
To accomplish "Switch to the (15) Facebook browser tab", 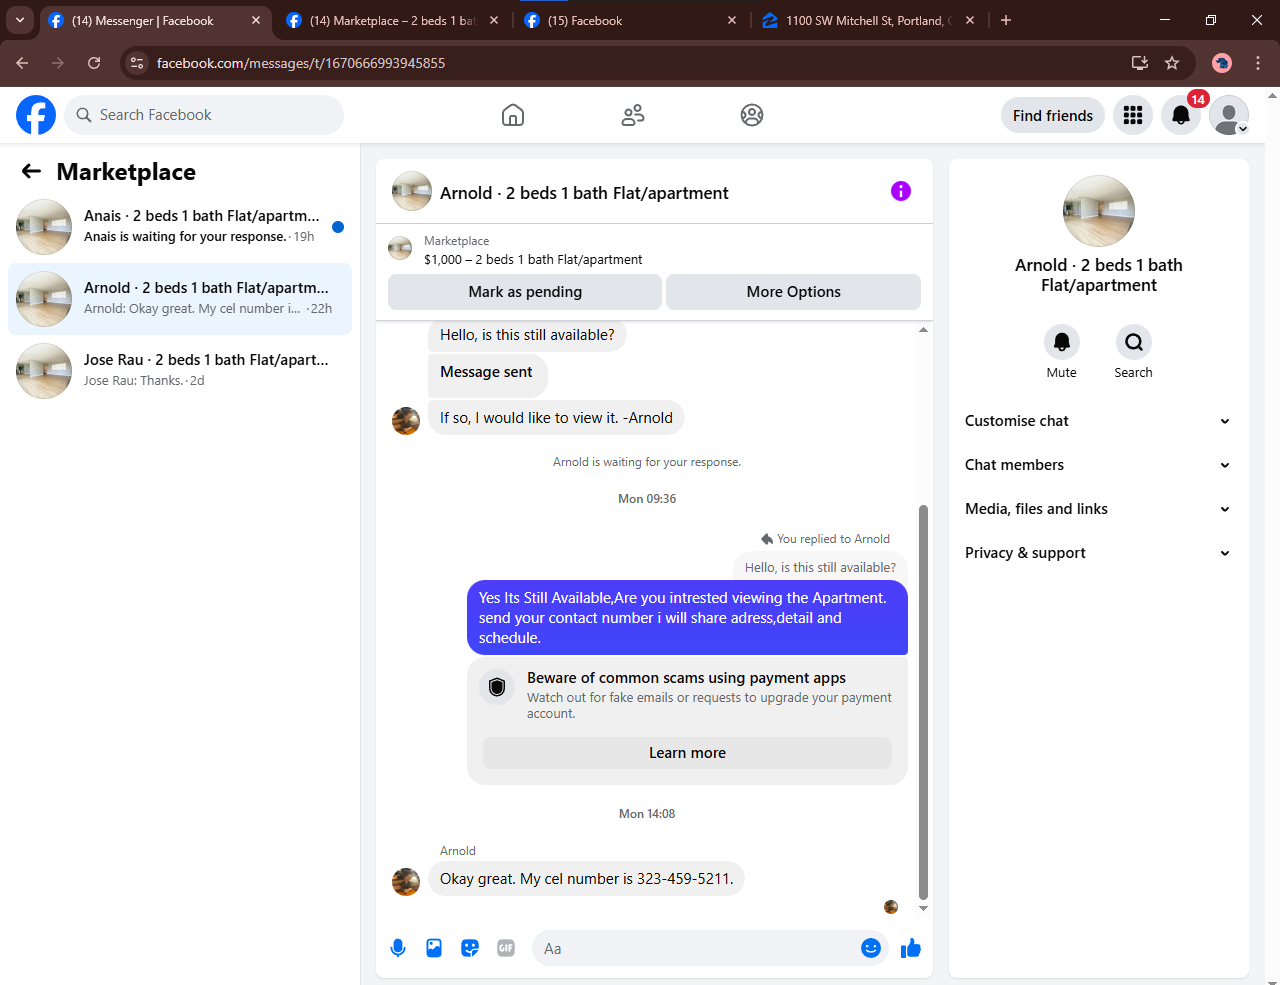I will 630,20.
